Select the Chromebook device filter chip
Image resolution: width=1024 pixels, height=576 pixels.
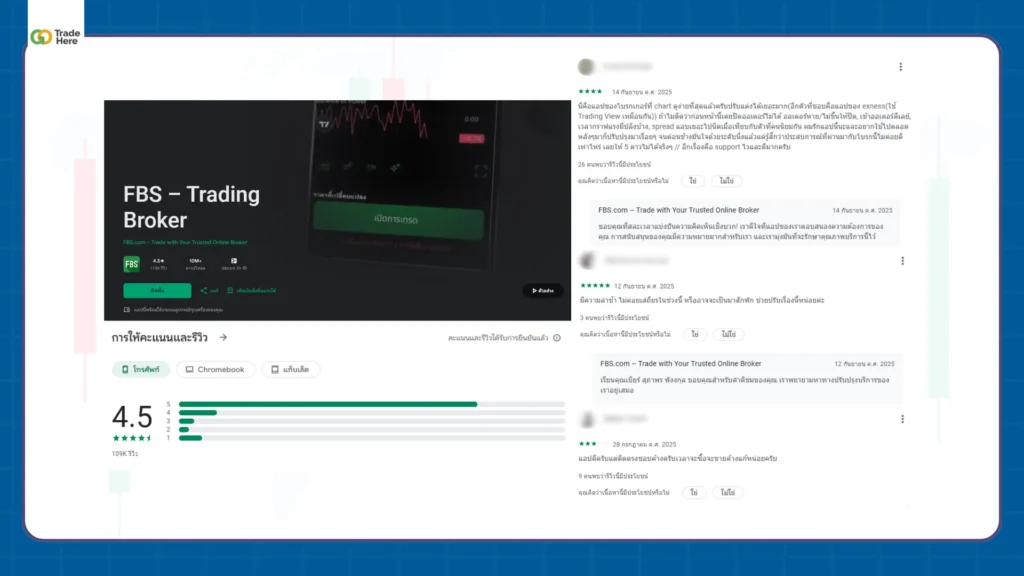(x=215, y=369)
